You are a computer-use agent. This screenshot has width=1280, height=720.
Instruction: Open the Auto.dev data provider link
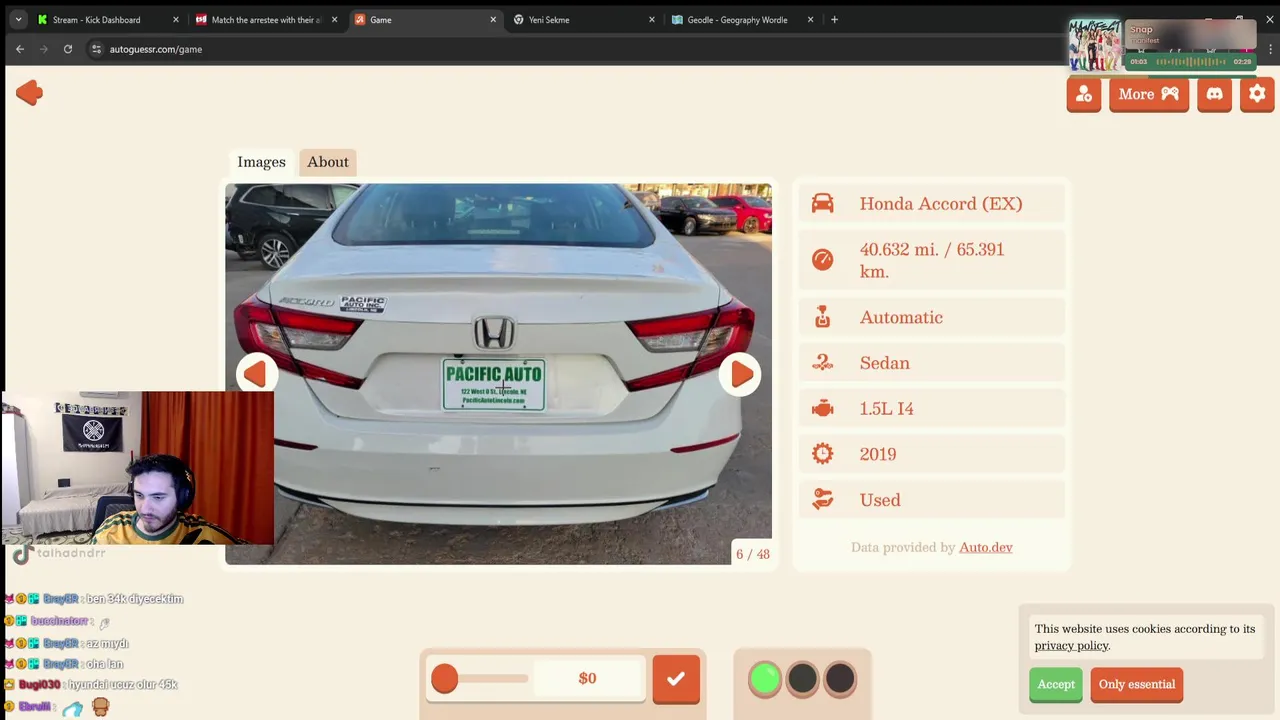986,547
